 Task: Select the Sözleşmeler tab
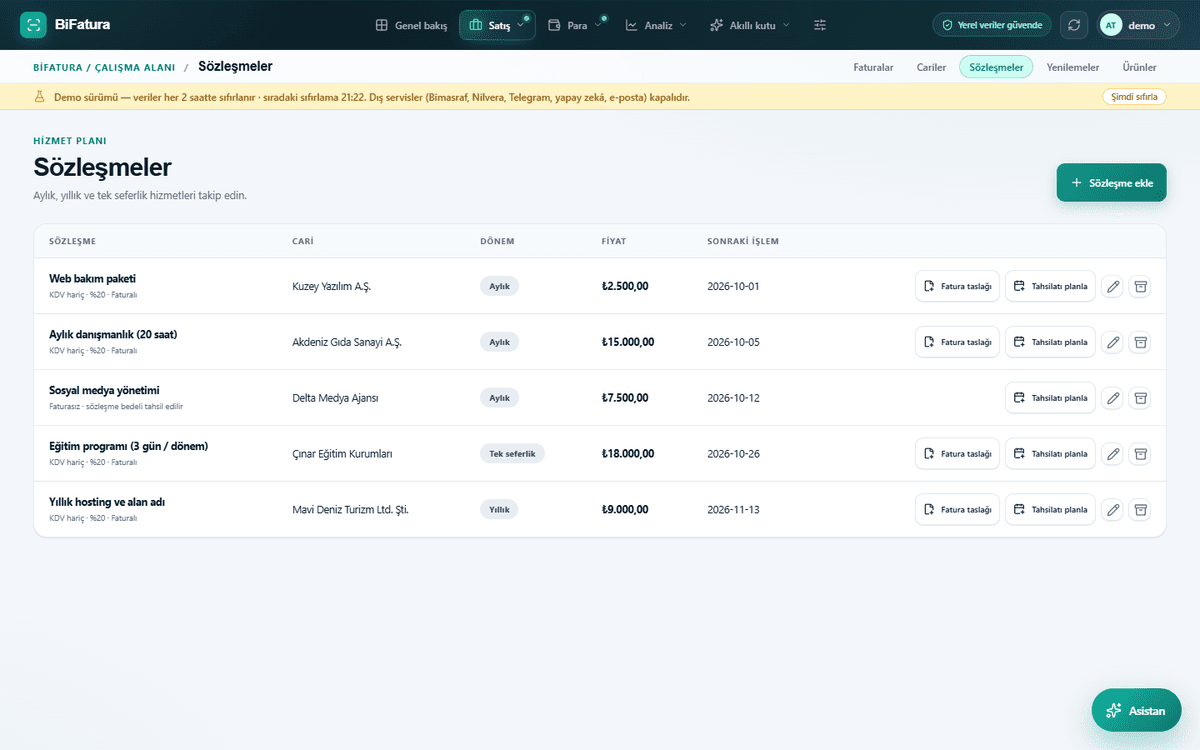996,67
